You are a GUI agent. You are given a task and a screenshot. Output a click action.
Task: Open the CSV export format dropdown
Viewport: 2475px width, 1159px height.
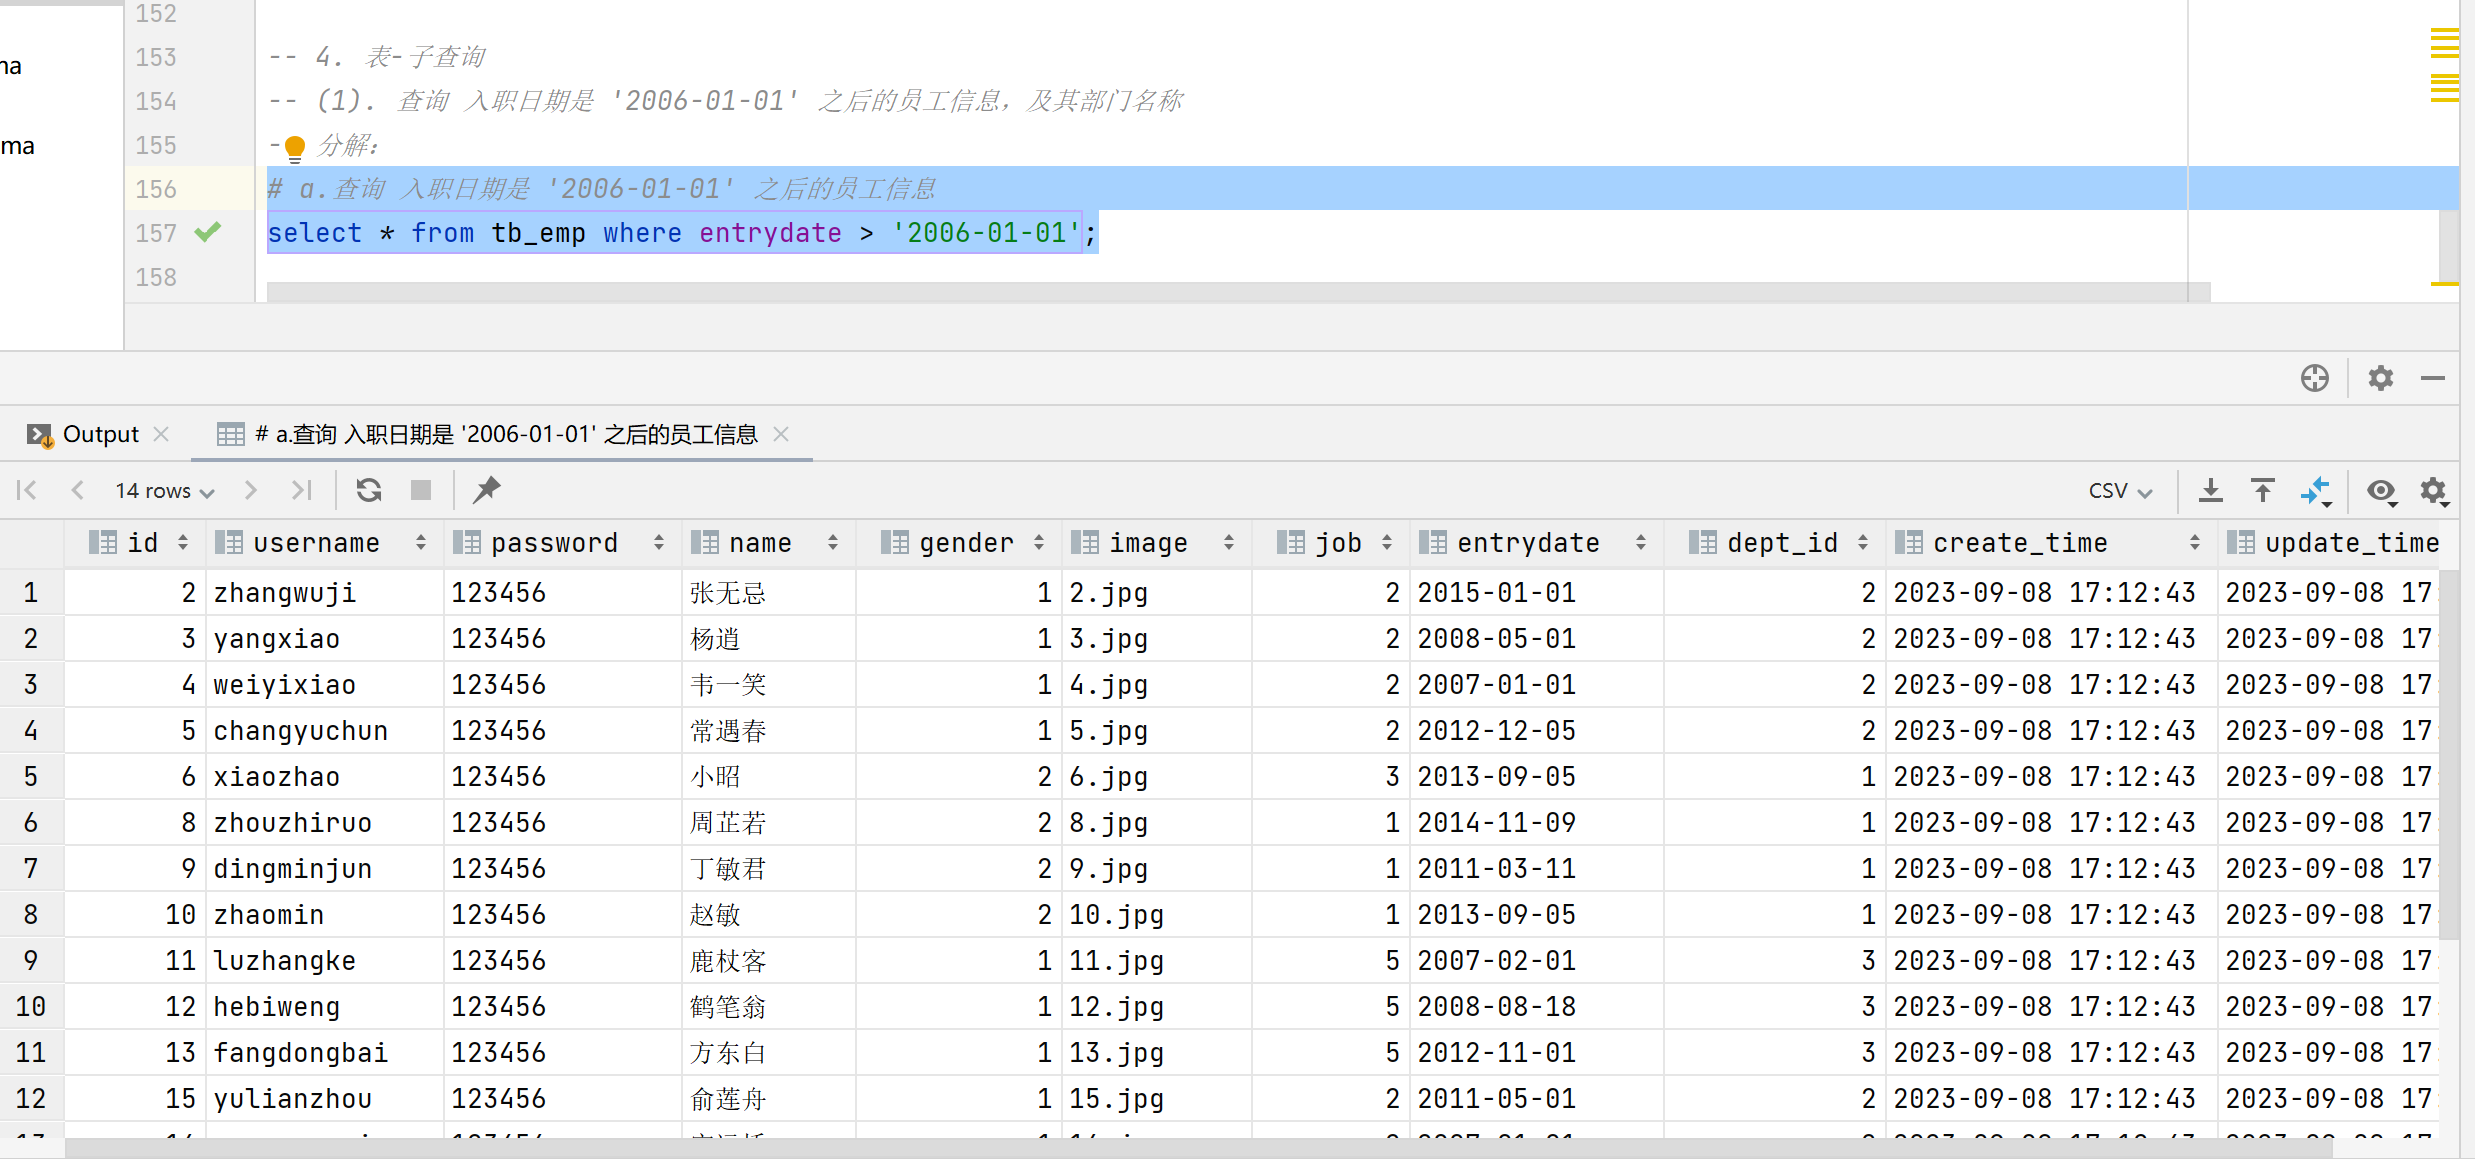2119,490
